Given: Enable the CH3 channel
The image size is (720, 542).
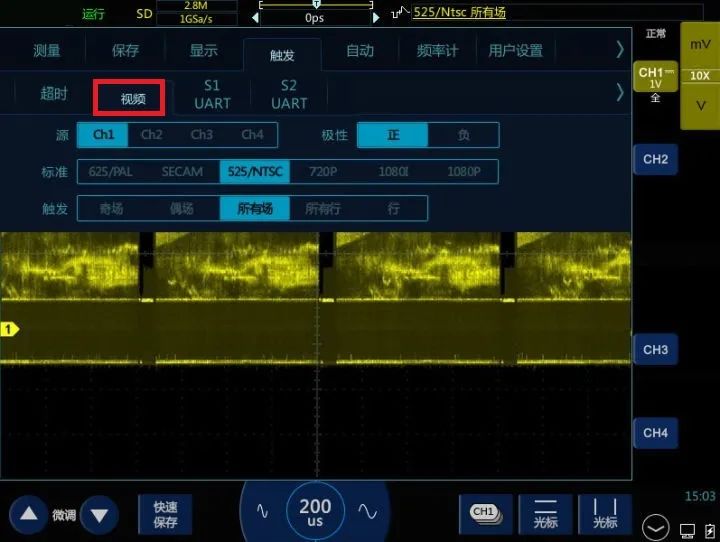Looking at the screenshot, I should [655, 350].
